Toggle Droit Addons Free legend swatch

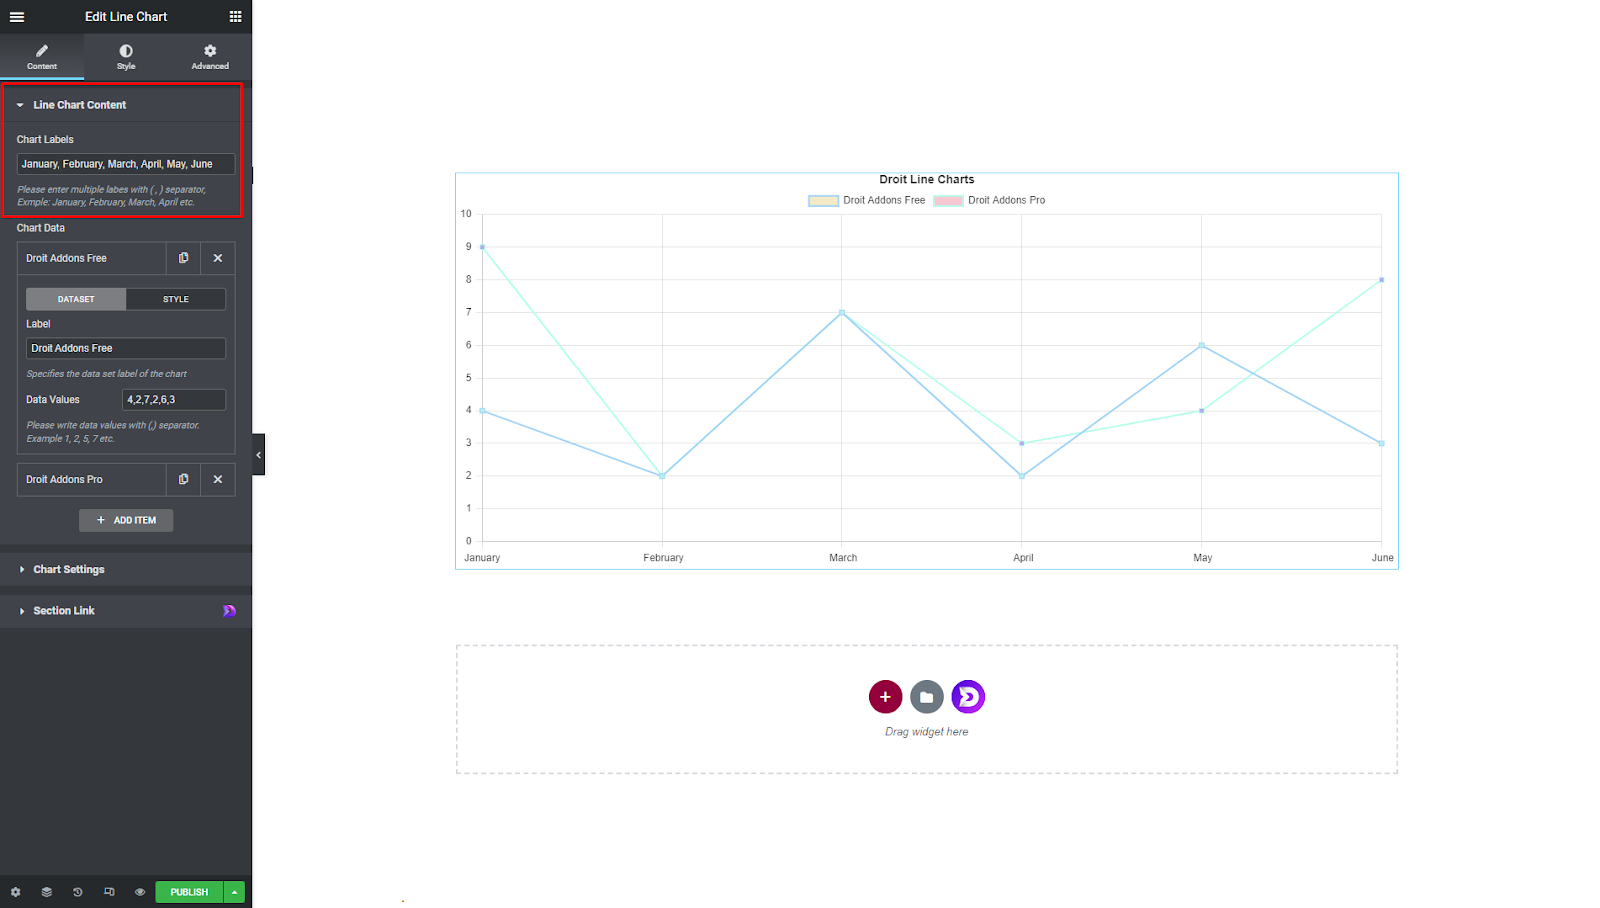pyautogui.click(x=823, y=201)
